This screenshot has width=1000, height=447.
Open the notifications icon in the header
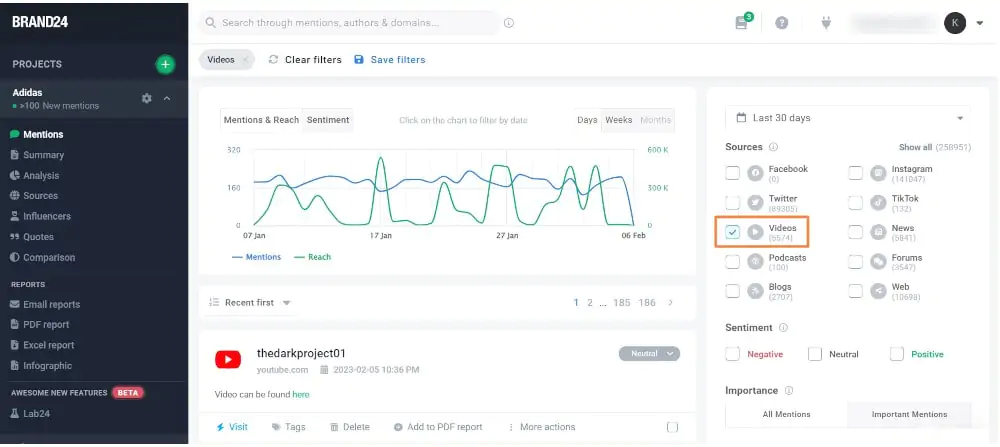tap(742, 23)
